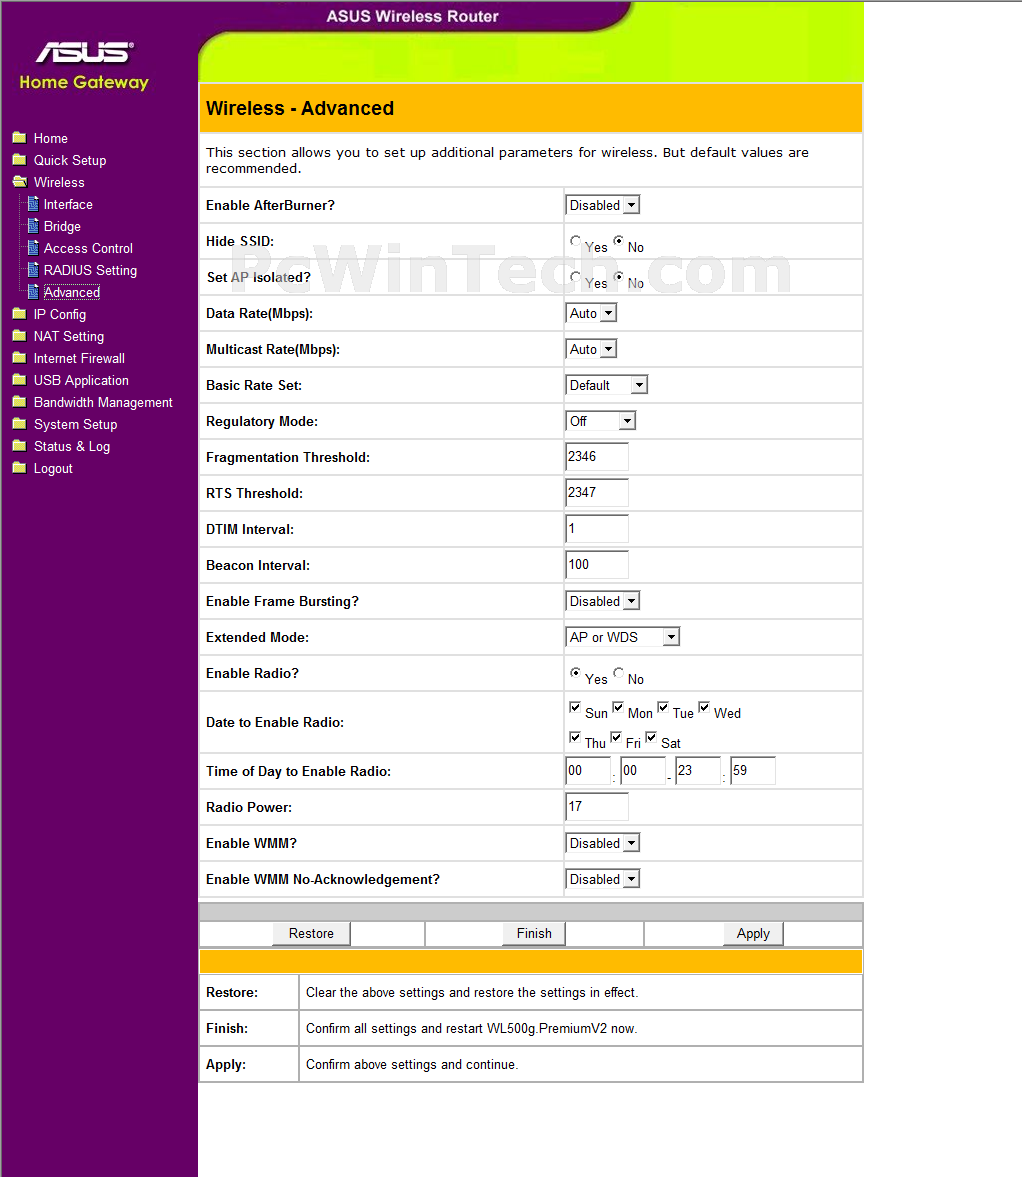Click the DTIM Interval field
This screenshot has width=1022, height=1177.
coord(597,528)
